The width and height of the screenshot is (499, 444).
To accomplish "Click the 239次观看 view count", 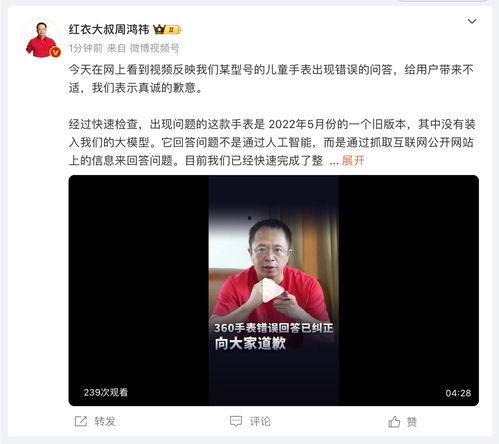I will click(106, 392).
